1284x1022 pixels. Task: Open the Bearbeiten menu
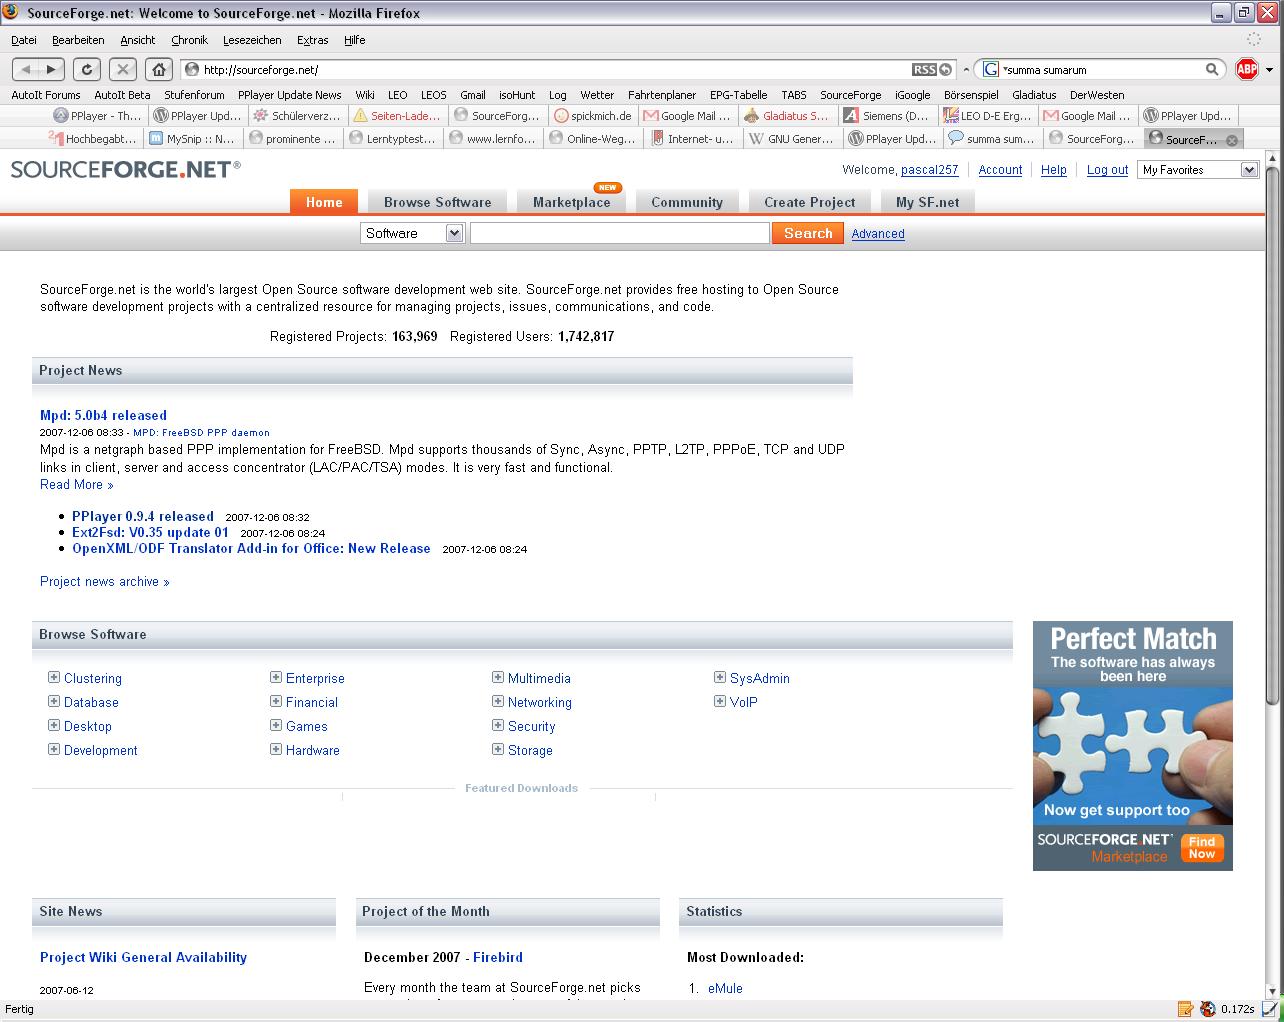78,40
